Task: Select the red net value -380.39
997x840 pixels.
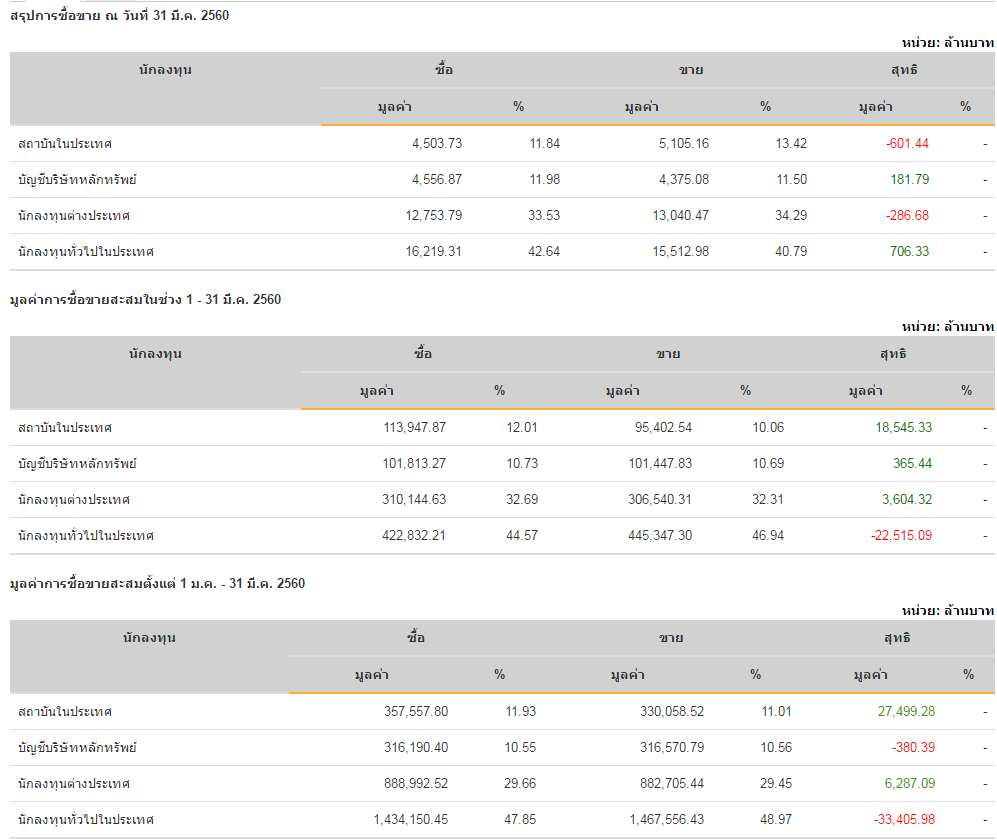Action: 912,747
